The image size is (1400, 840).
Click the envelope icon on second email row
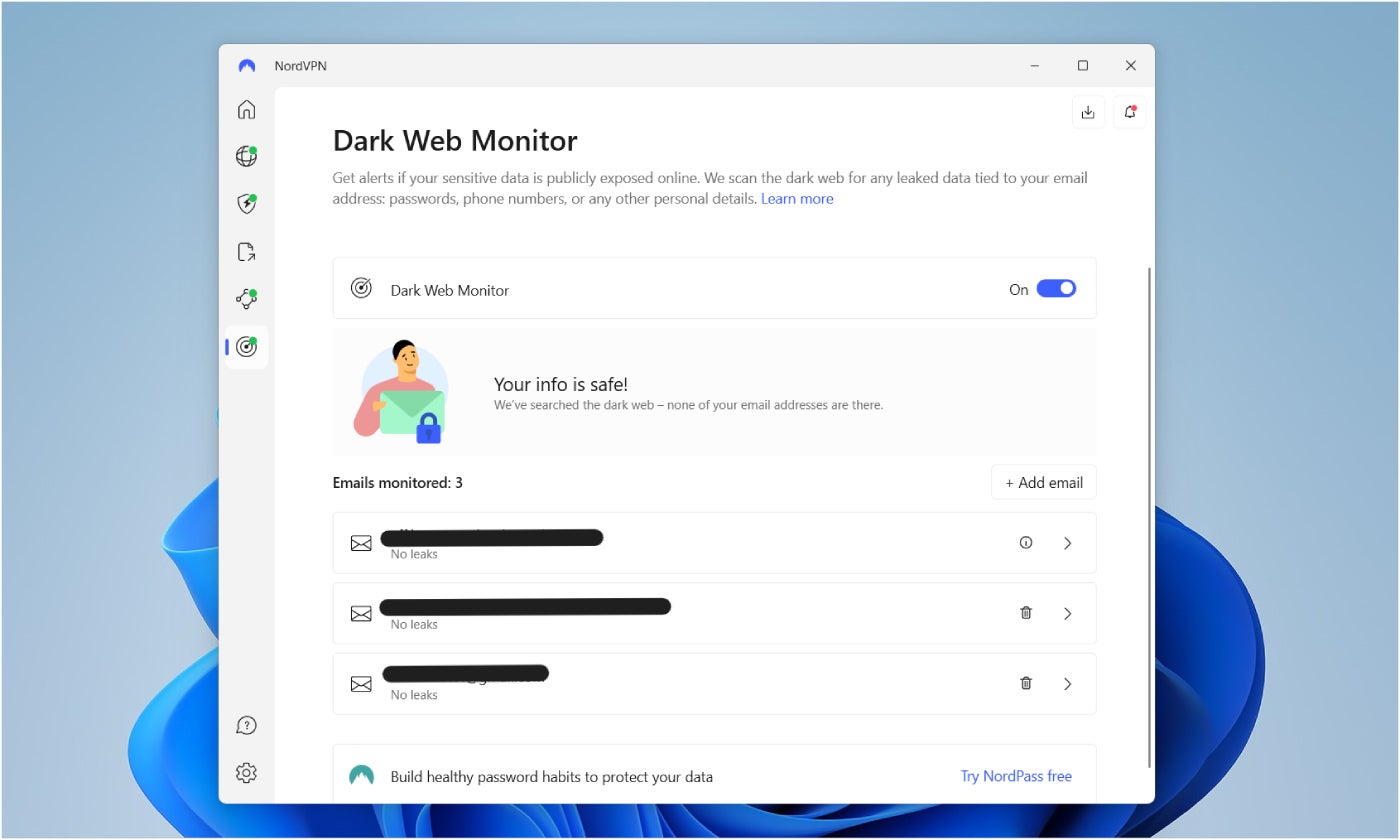(361, 614)
